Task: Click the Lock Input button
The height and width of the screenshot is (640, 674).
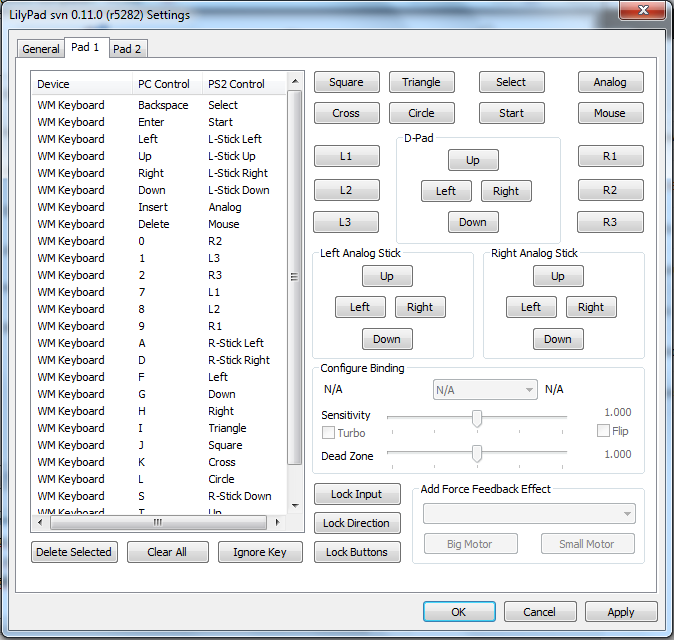Action: pos(357,494)
